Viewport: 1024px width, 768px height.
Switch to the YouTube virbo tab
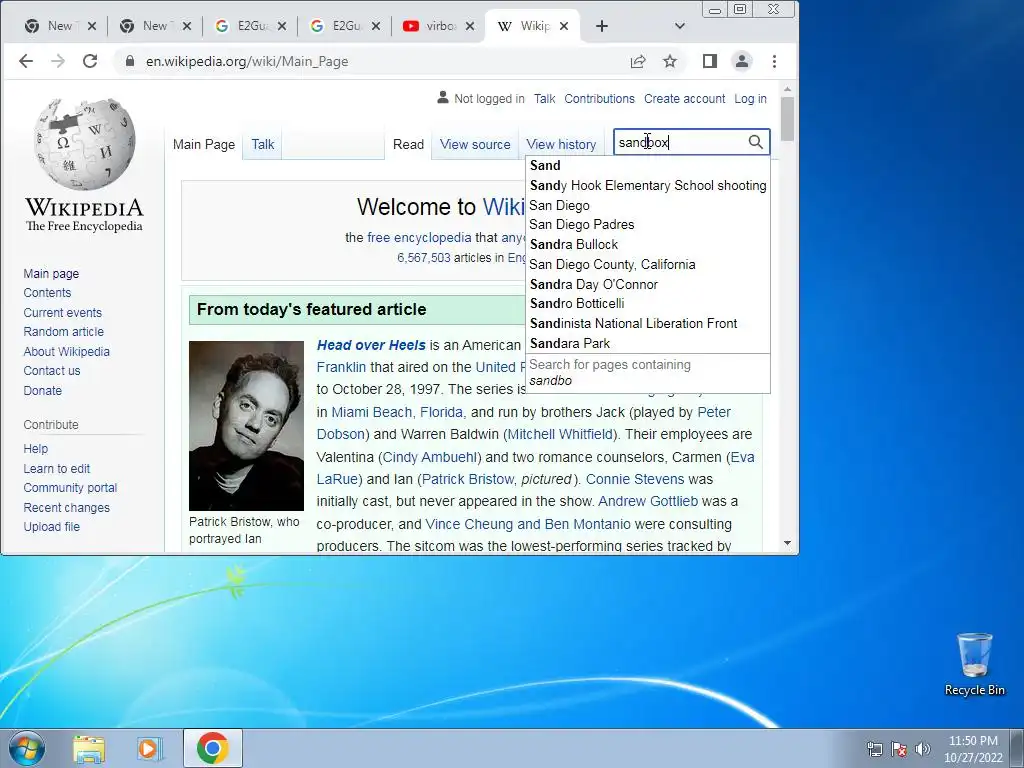click(x=441, y=26)
